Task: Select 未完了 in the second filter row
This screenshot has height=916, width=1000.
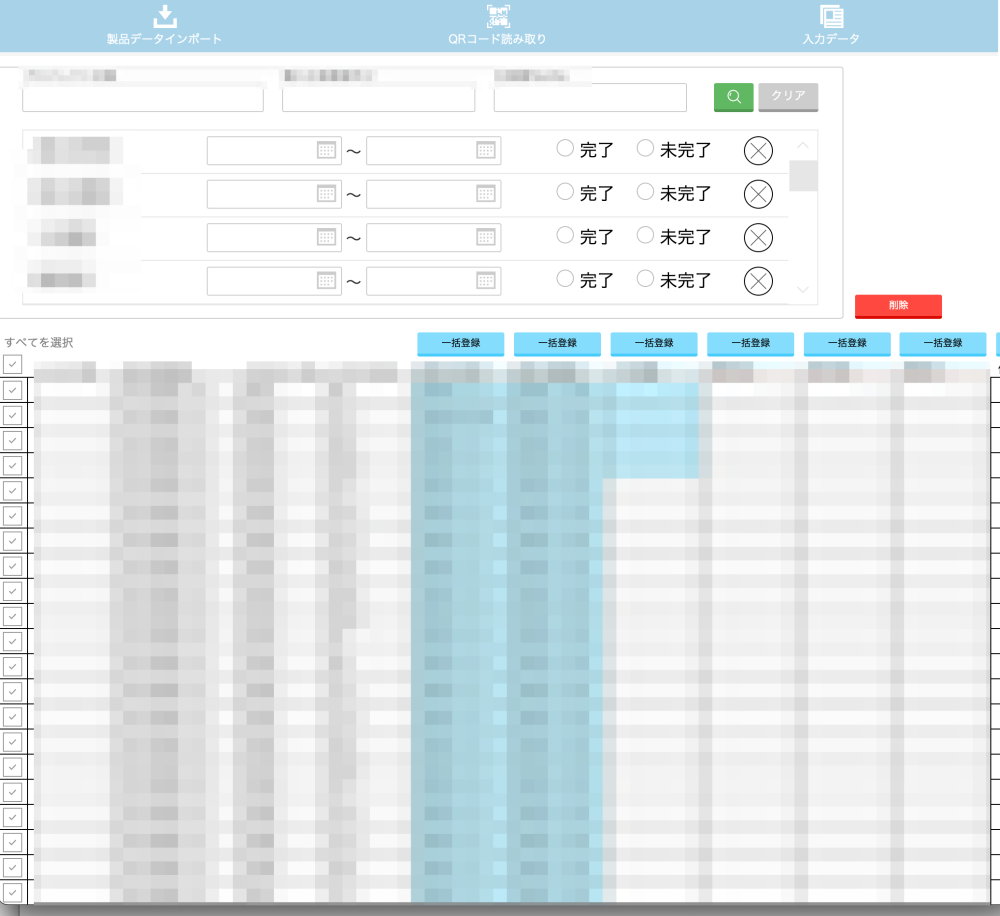Action: [x=645, y=191]
